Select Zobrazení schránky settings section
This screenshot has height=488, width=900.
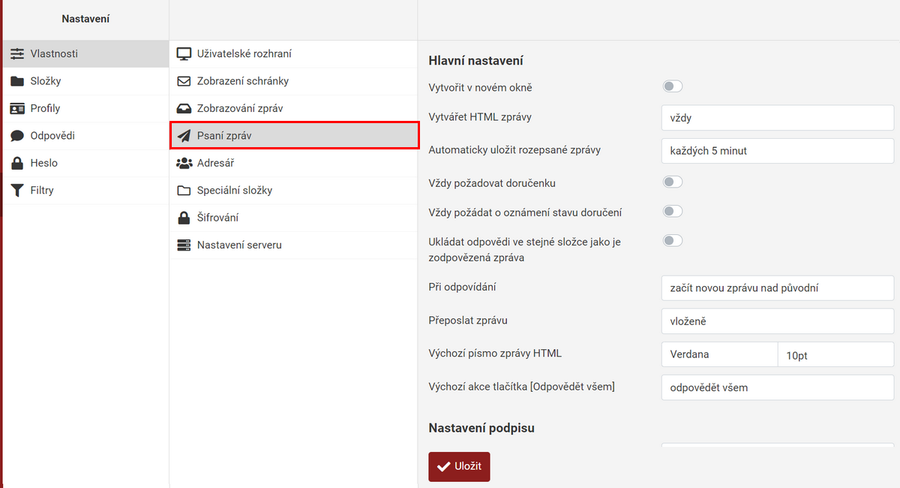tap(242, 81)
